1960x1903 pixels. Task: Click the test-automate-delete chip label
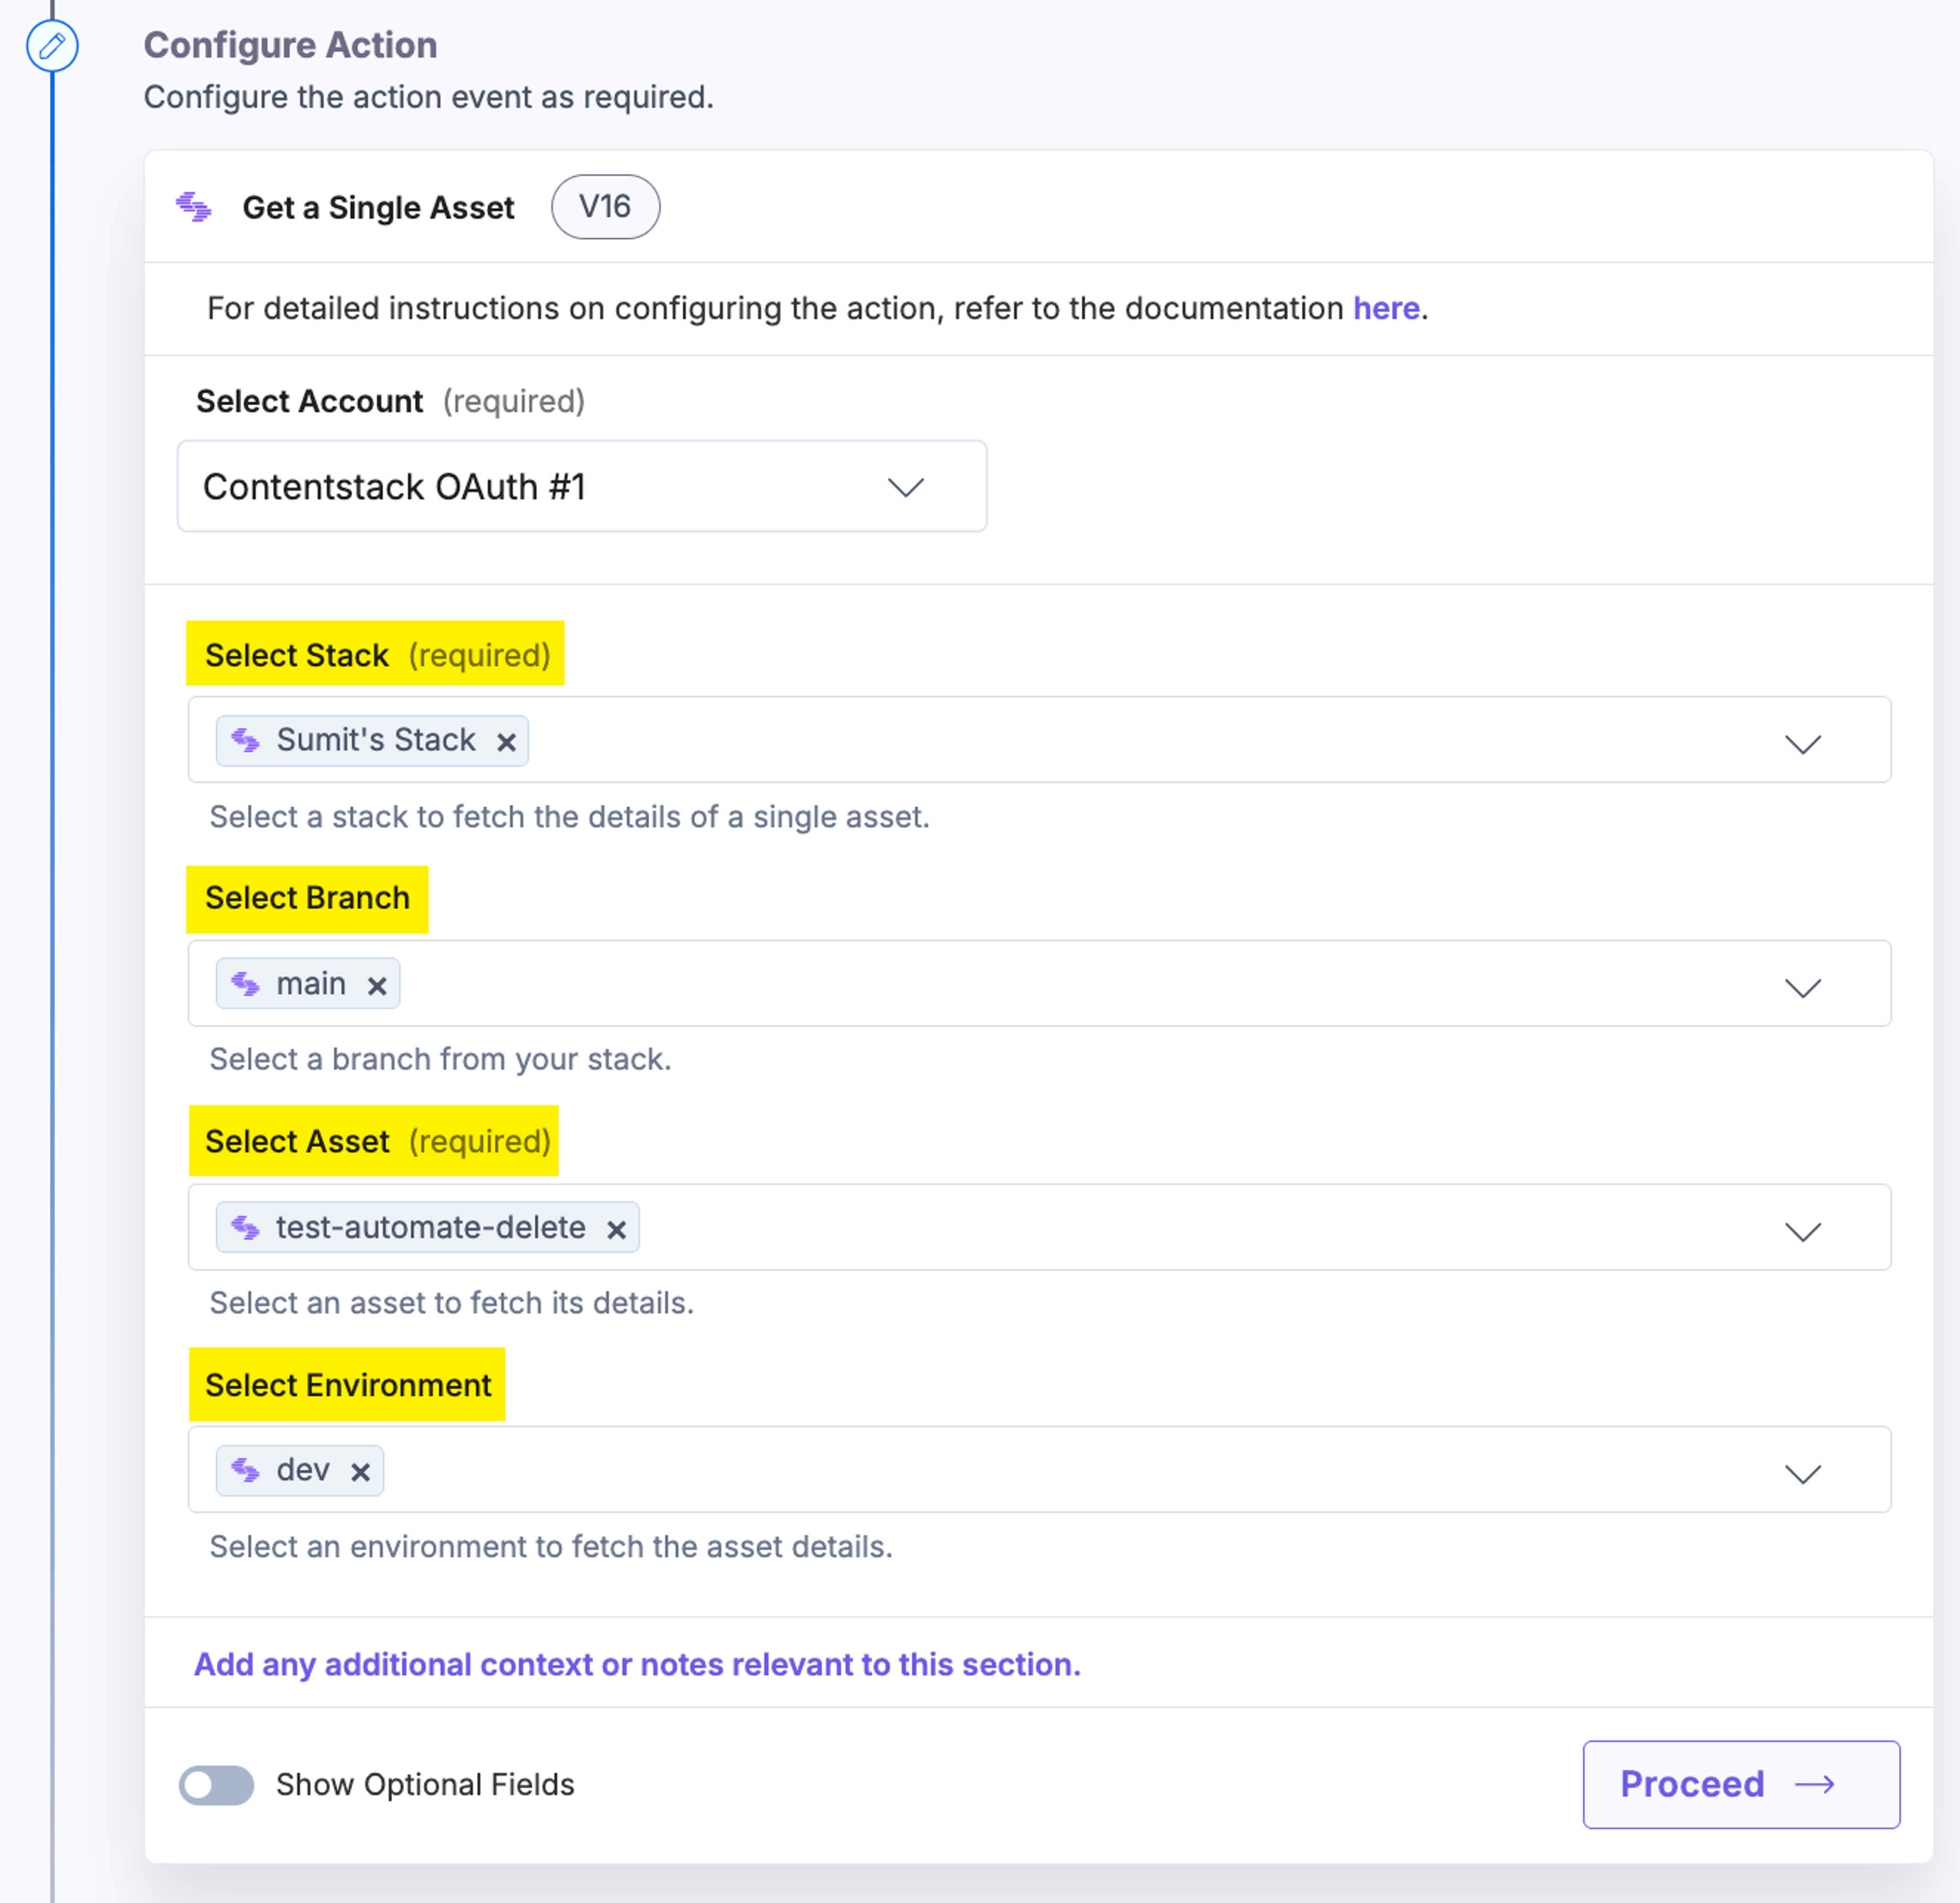tap(431, 1227)
